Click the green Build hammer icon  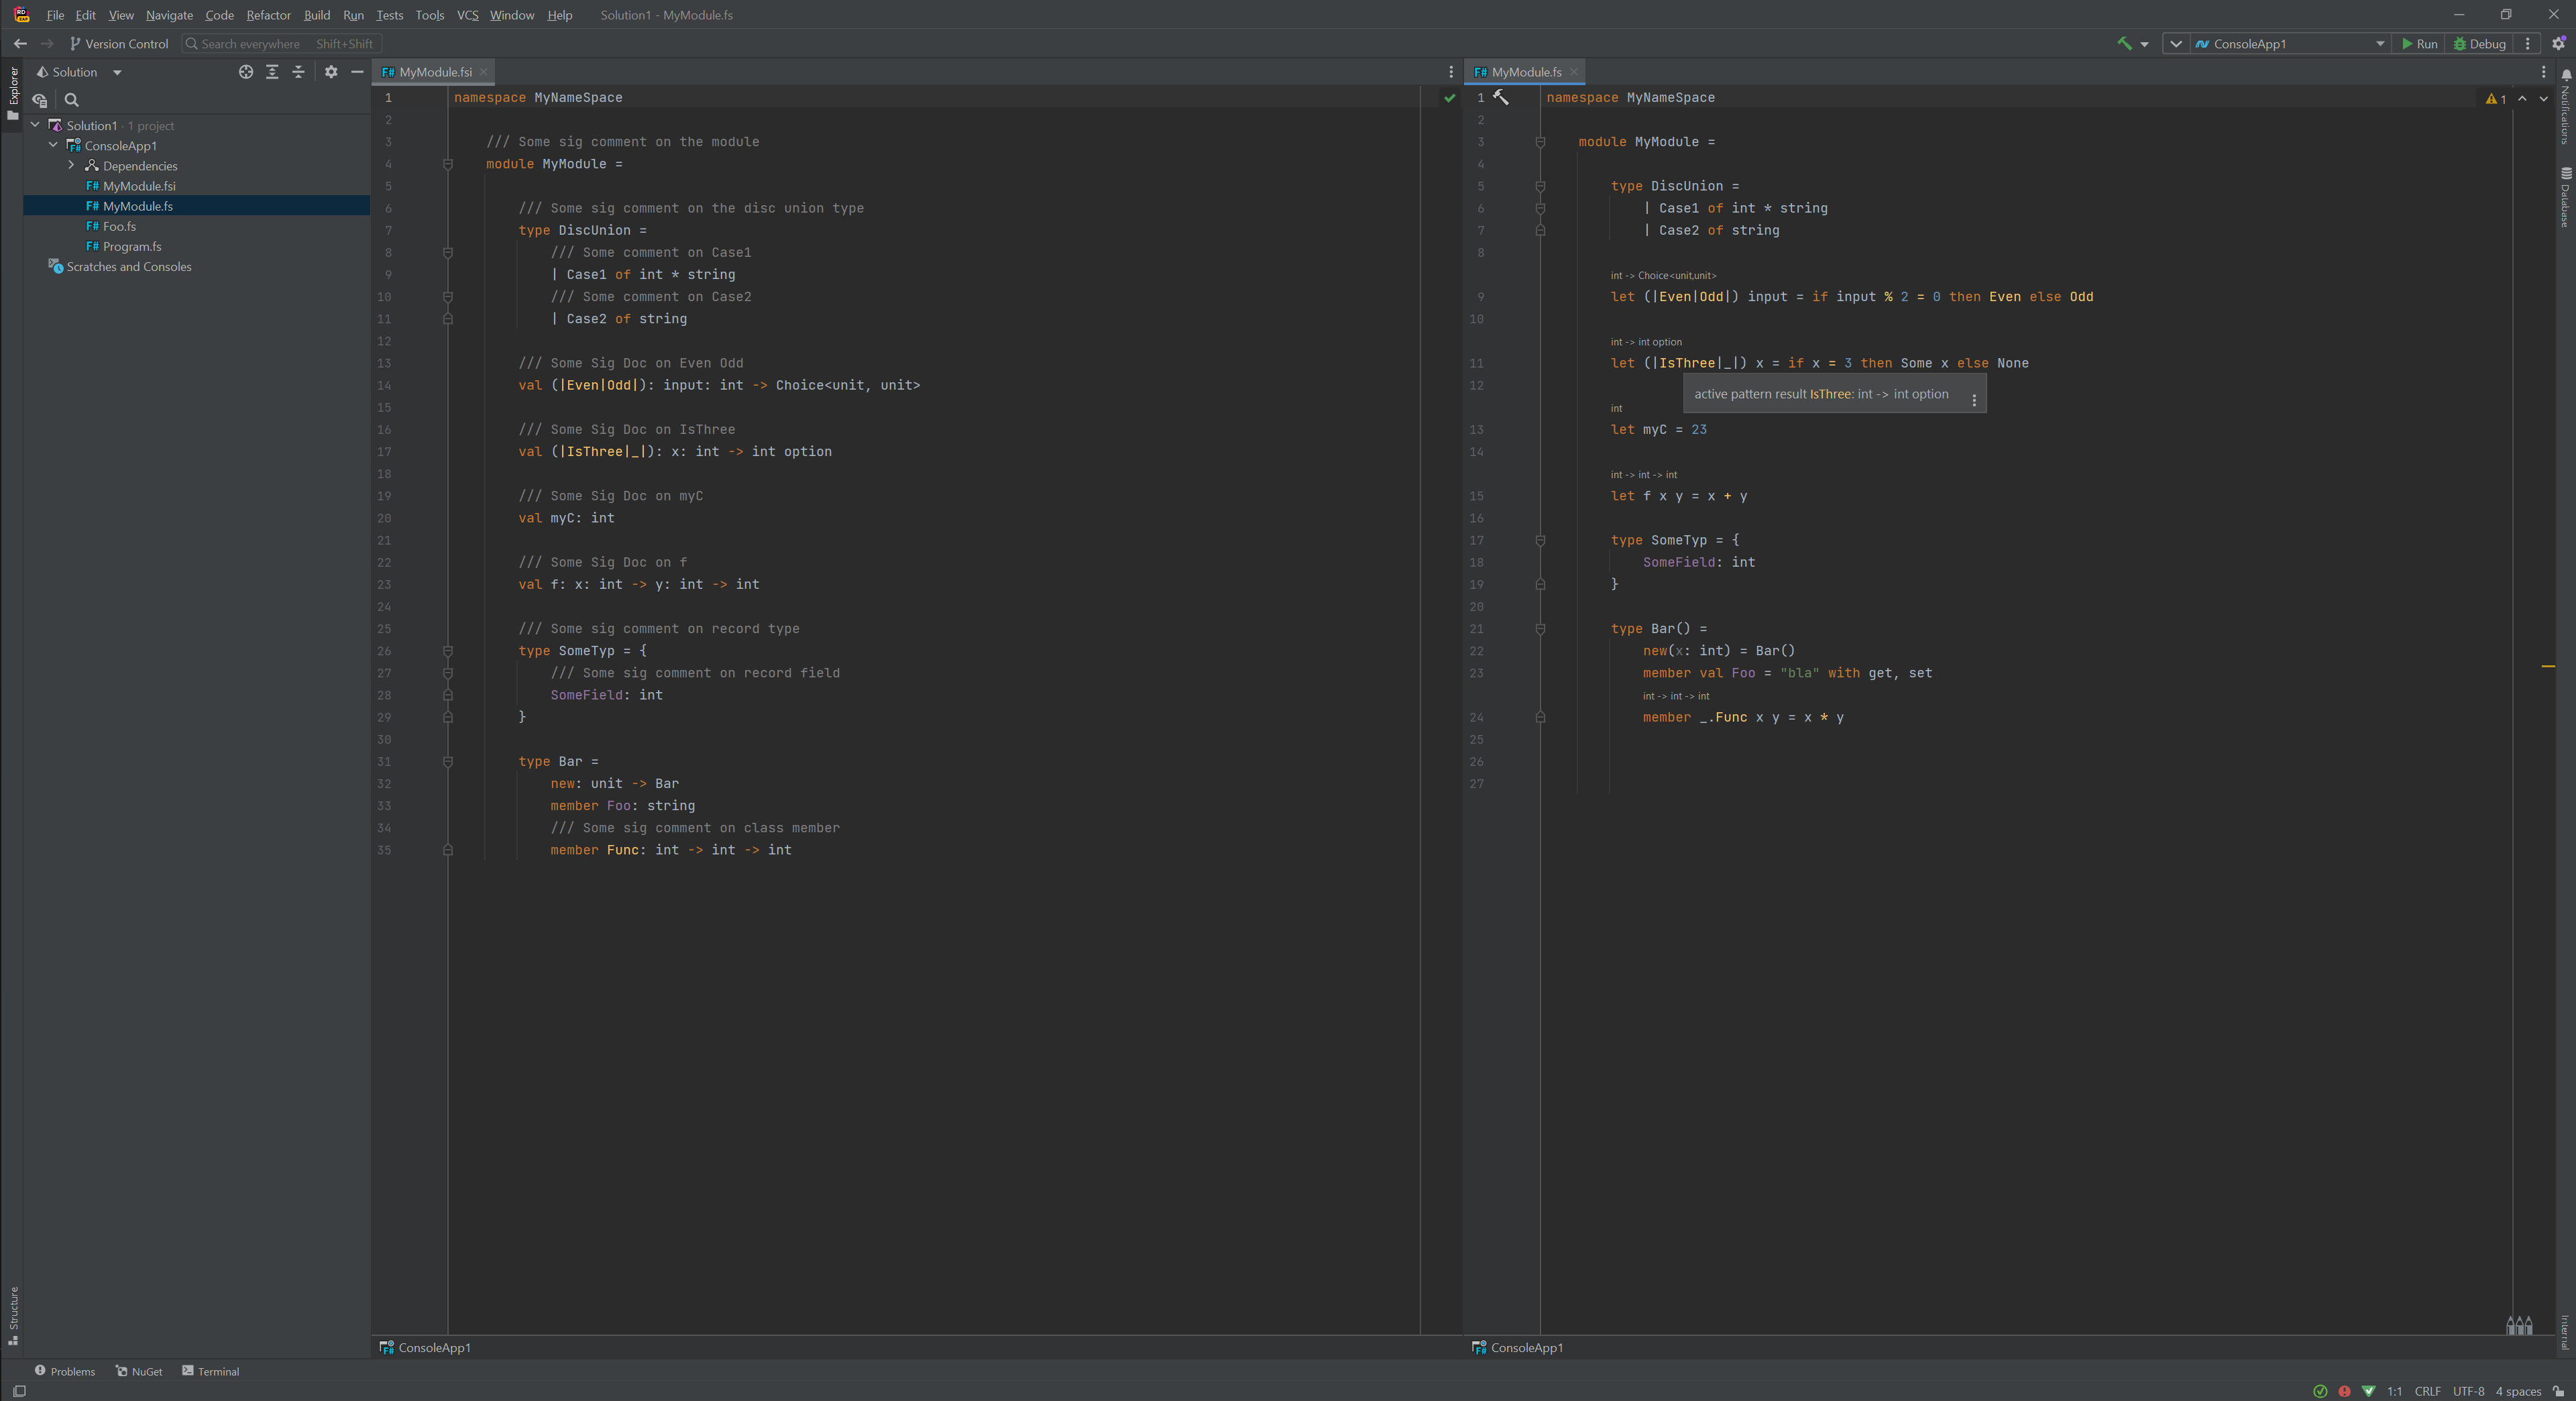[2124, 44]
